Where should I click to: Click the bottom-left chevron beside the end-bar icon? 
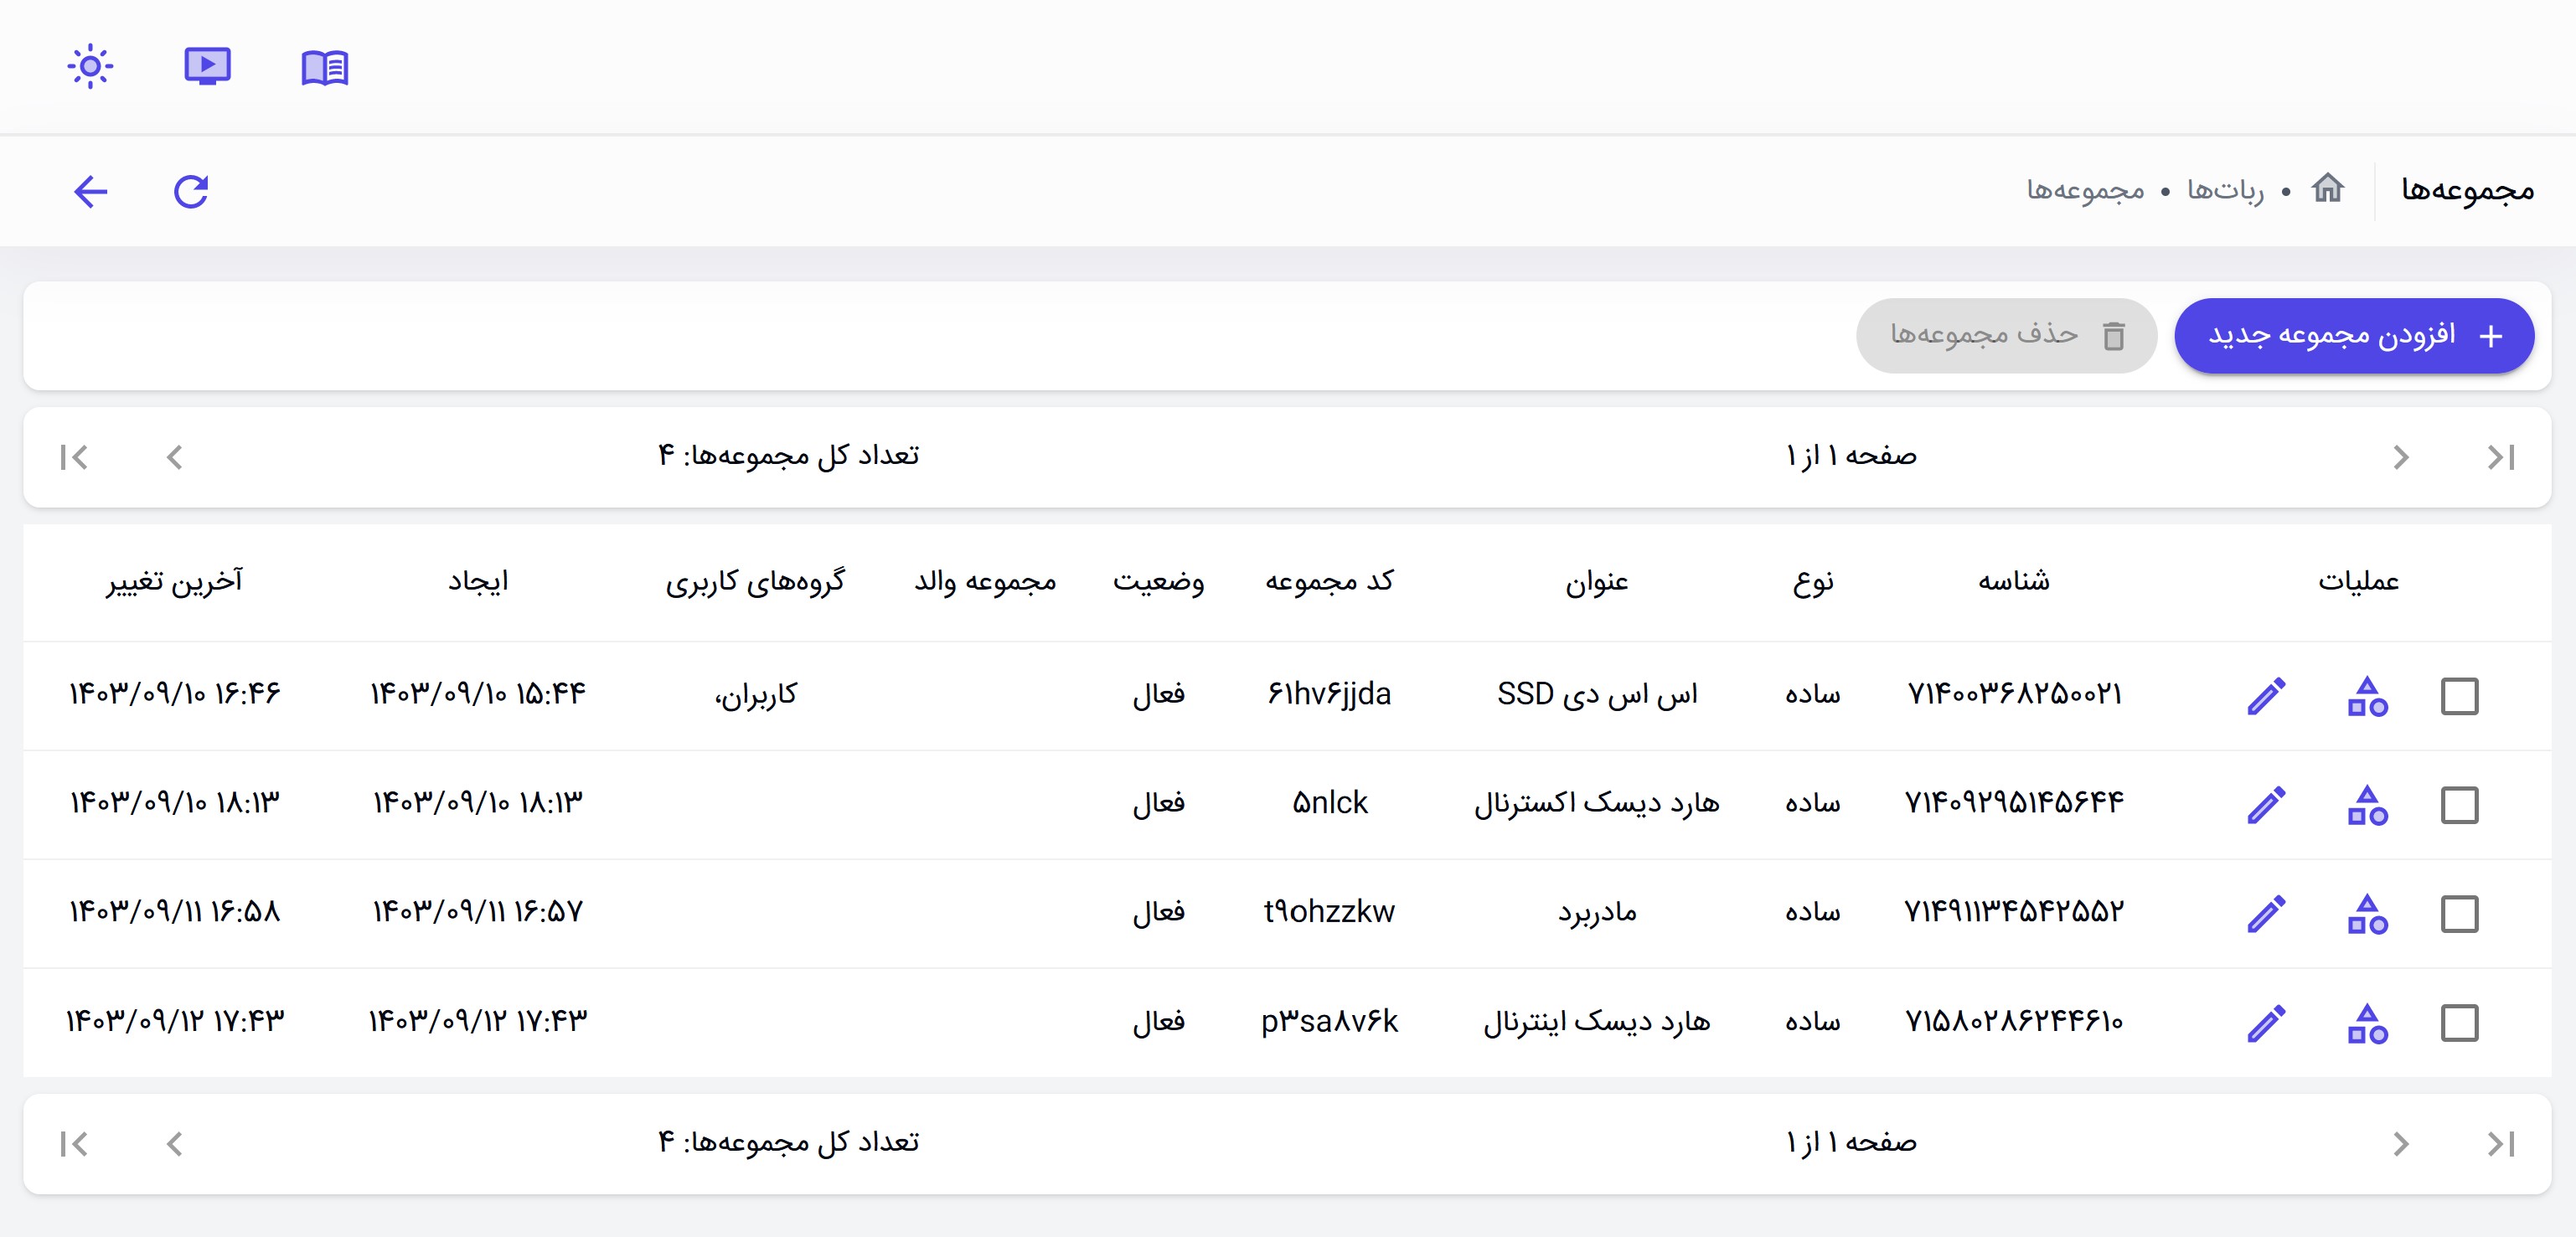[x=174, y=1143]
